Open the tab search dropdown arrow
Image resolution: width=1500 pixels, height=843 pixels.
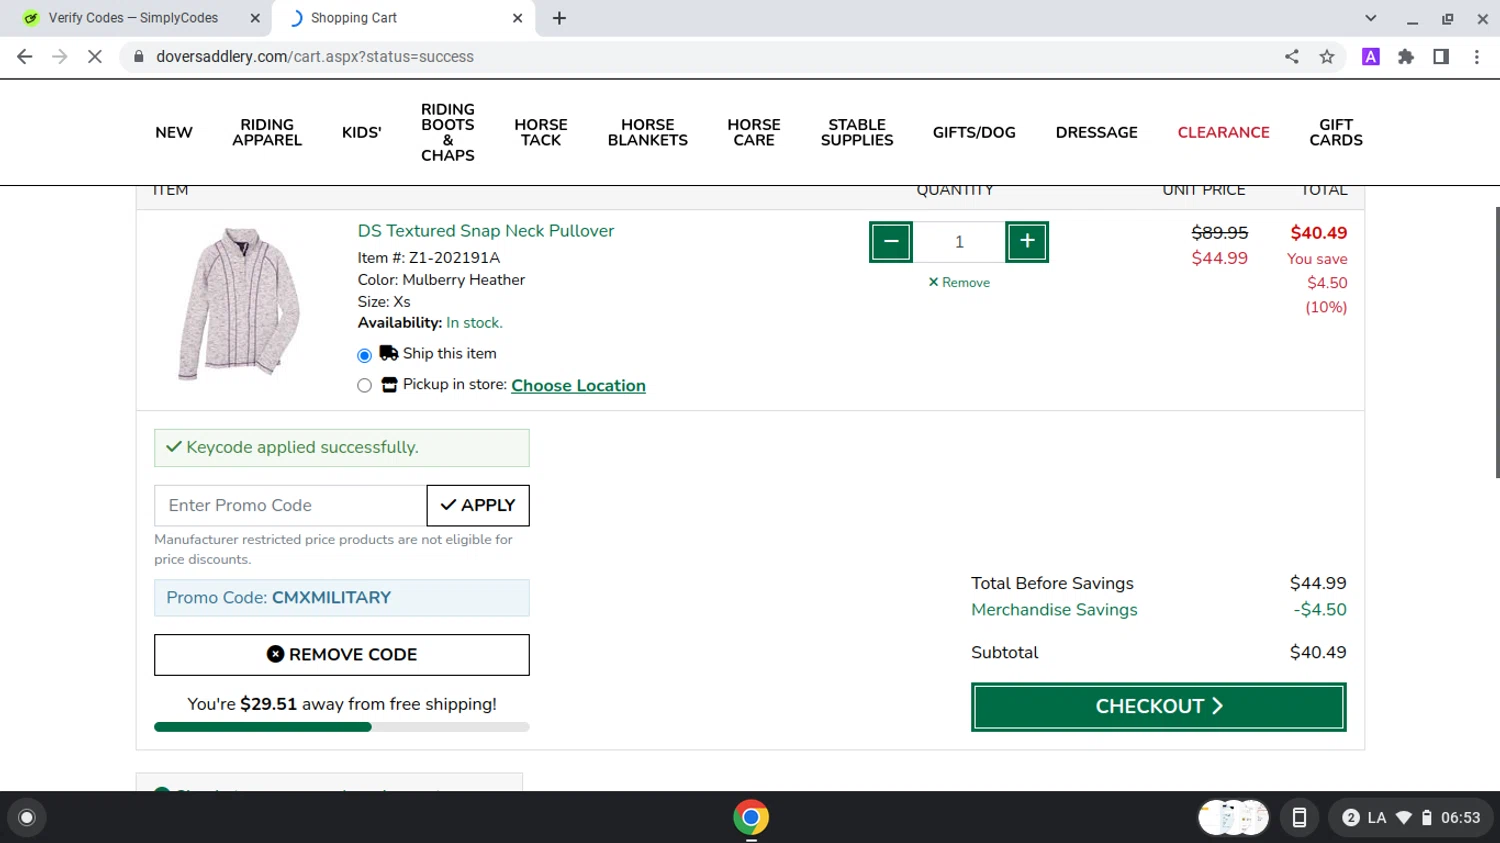[x=1371, y=18]
